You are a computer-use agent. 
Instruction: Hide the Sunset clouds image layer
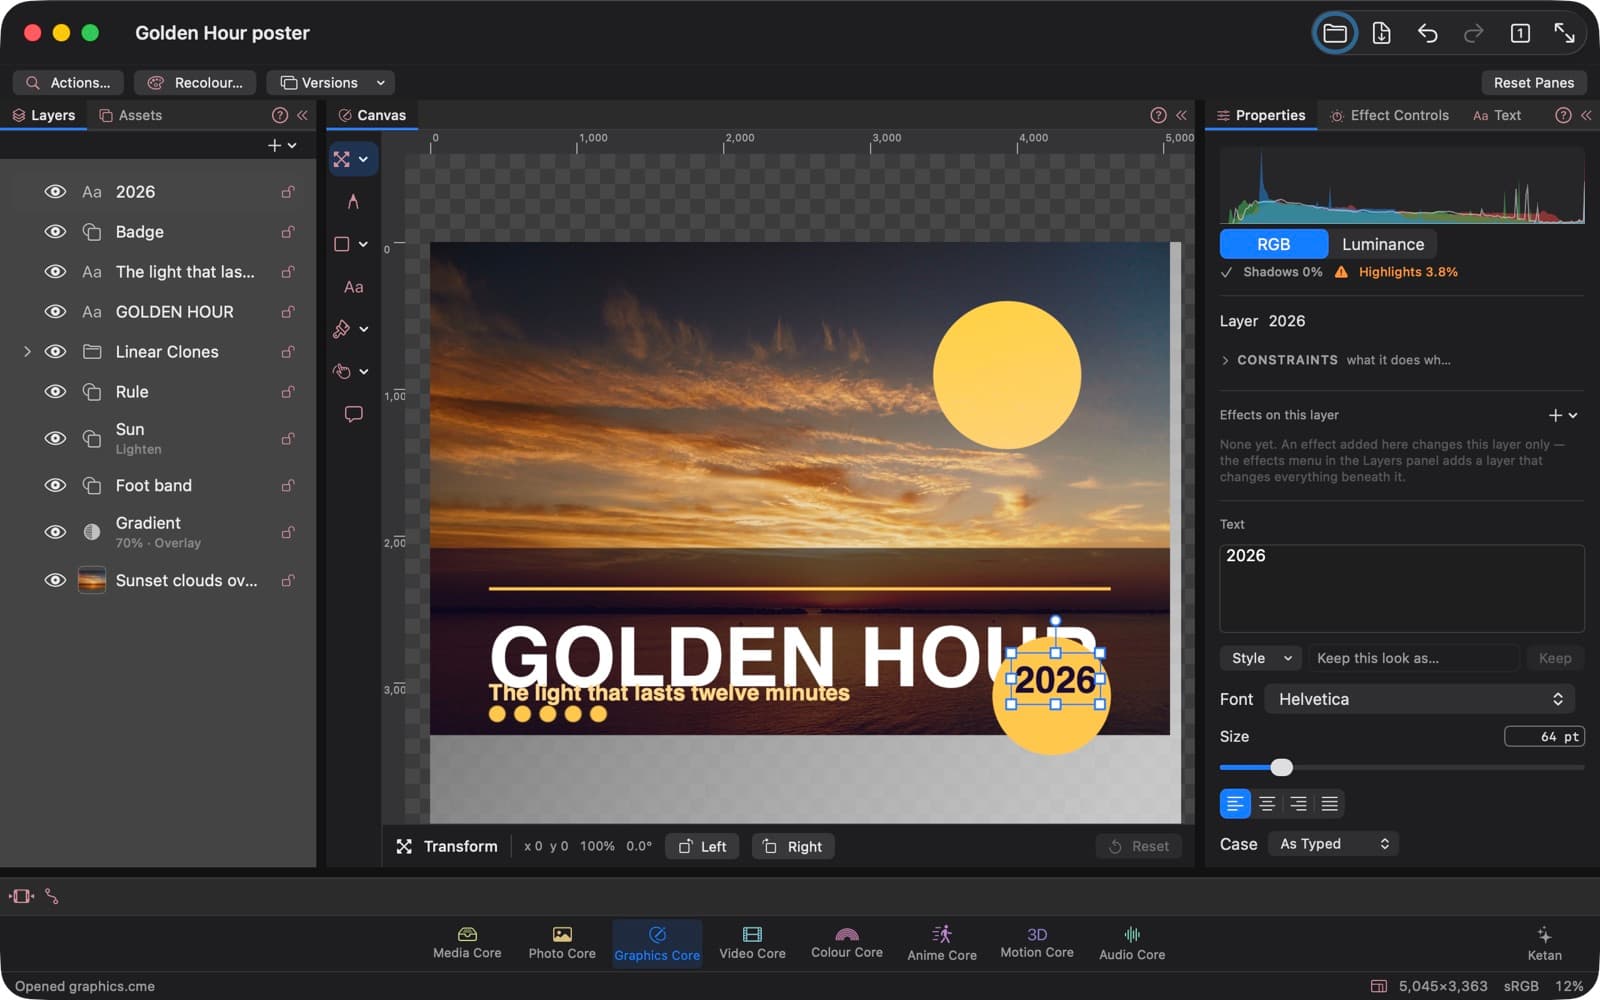click(x=55, y=580)
